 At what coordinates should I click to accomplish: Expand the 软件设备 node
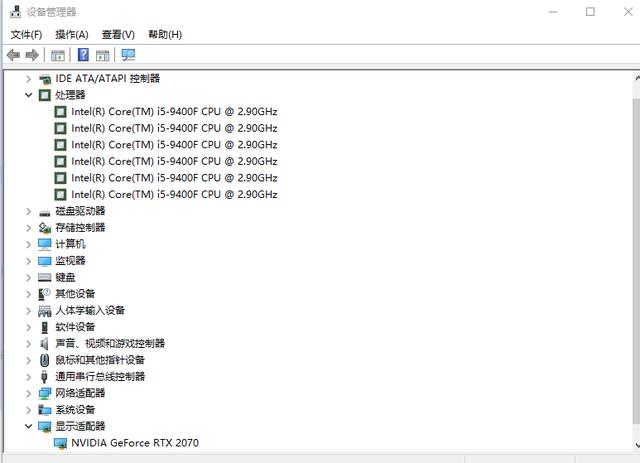[29, 327]
